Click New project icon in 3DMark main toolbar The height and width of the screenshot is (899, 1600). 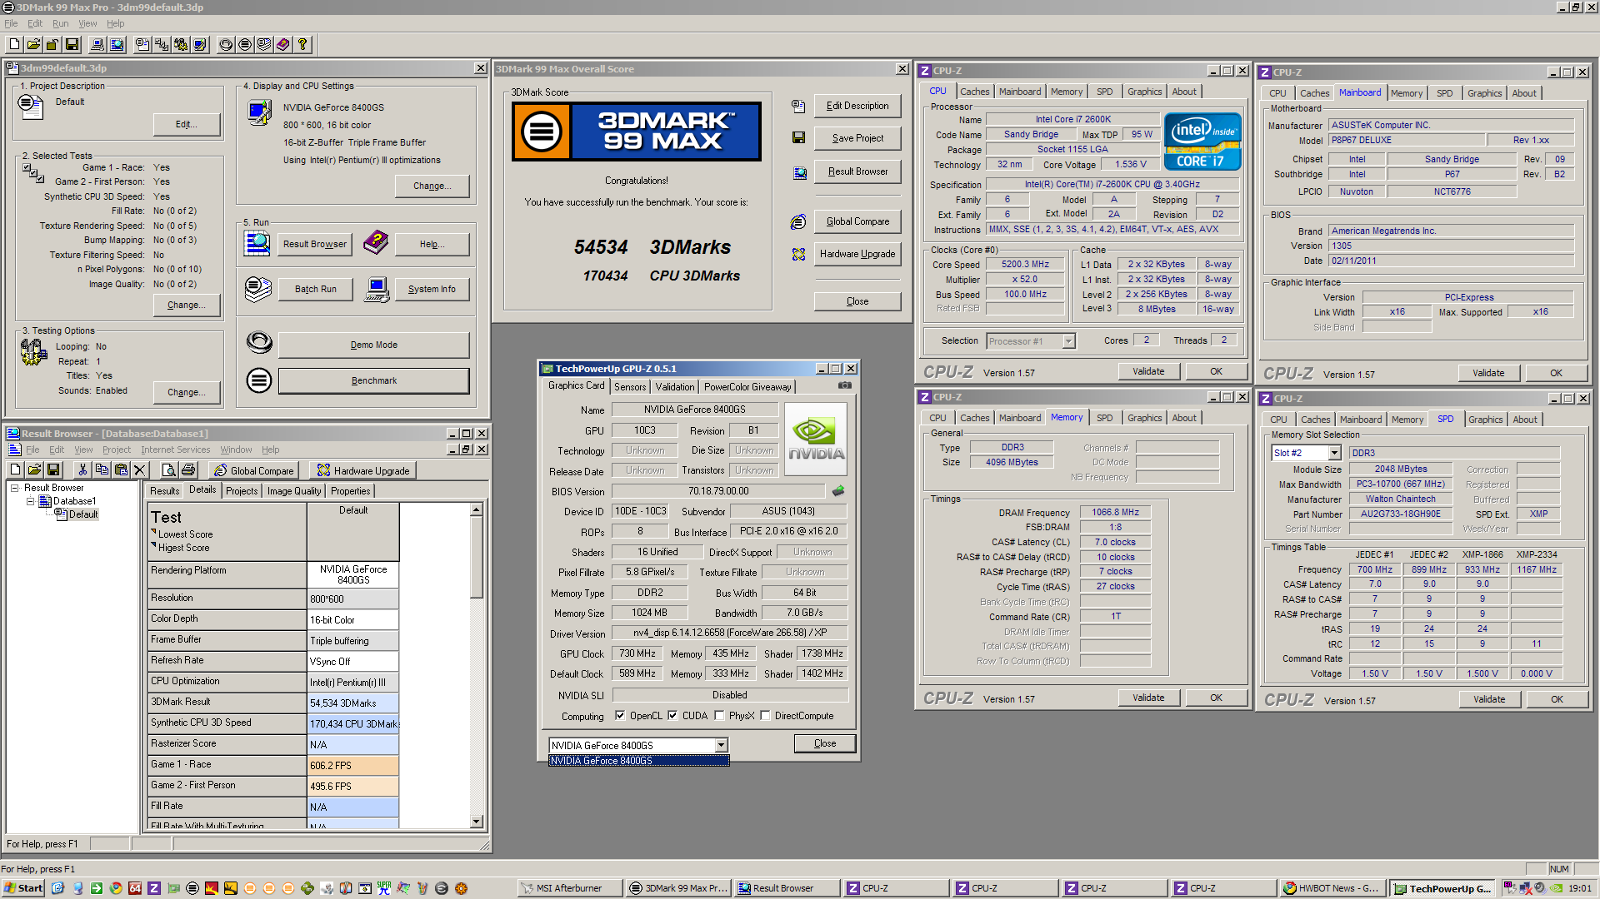point(14,44)
